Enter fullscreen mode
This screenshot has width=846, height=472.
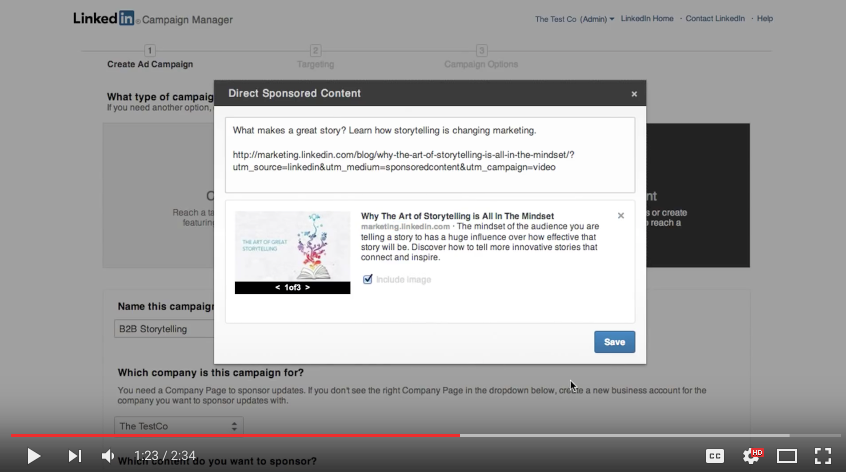pyautogui.click(x=823, y=456)
